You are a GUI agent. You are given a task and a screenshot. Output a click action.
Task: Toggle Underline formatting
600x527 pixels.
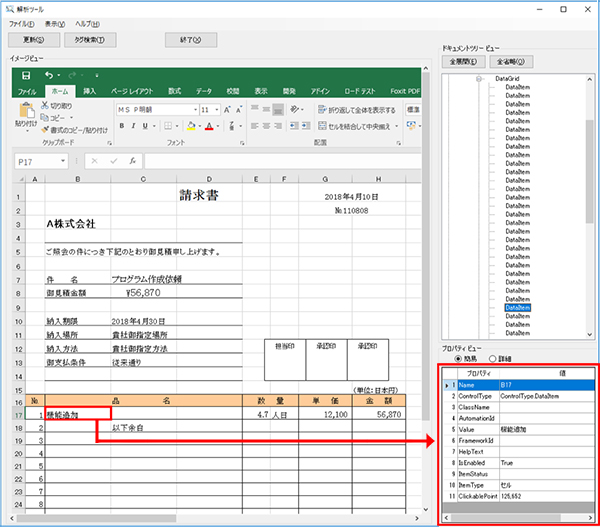[145, 126]
